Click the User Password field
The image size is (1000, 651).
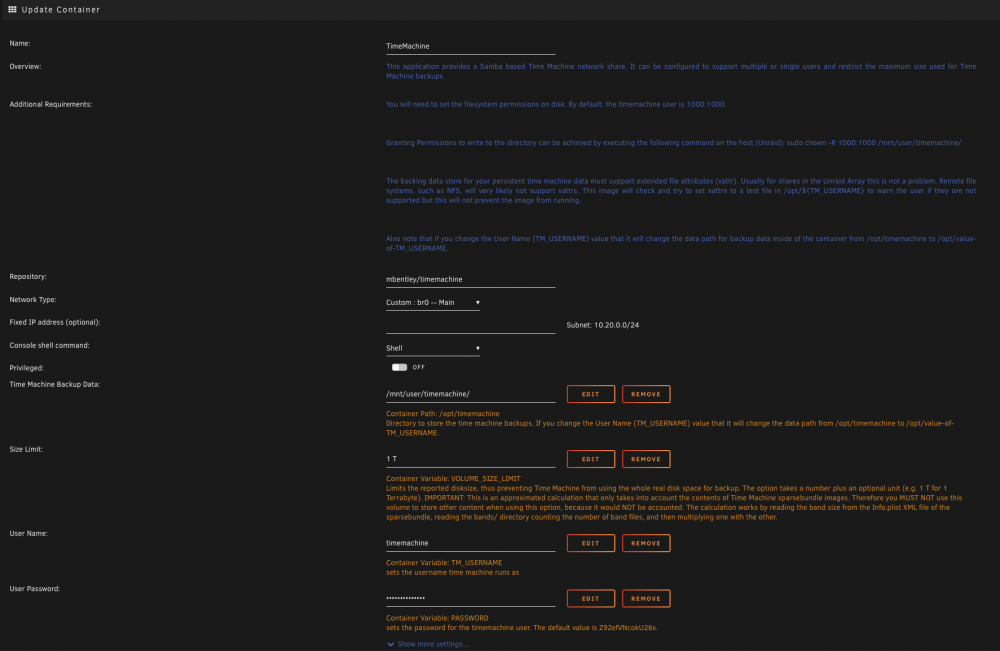coord(470,599)
